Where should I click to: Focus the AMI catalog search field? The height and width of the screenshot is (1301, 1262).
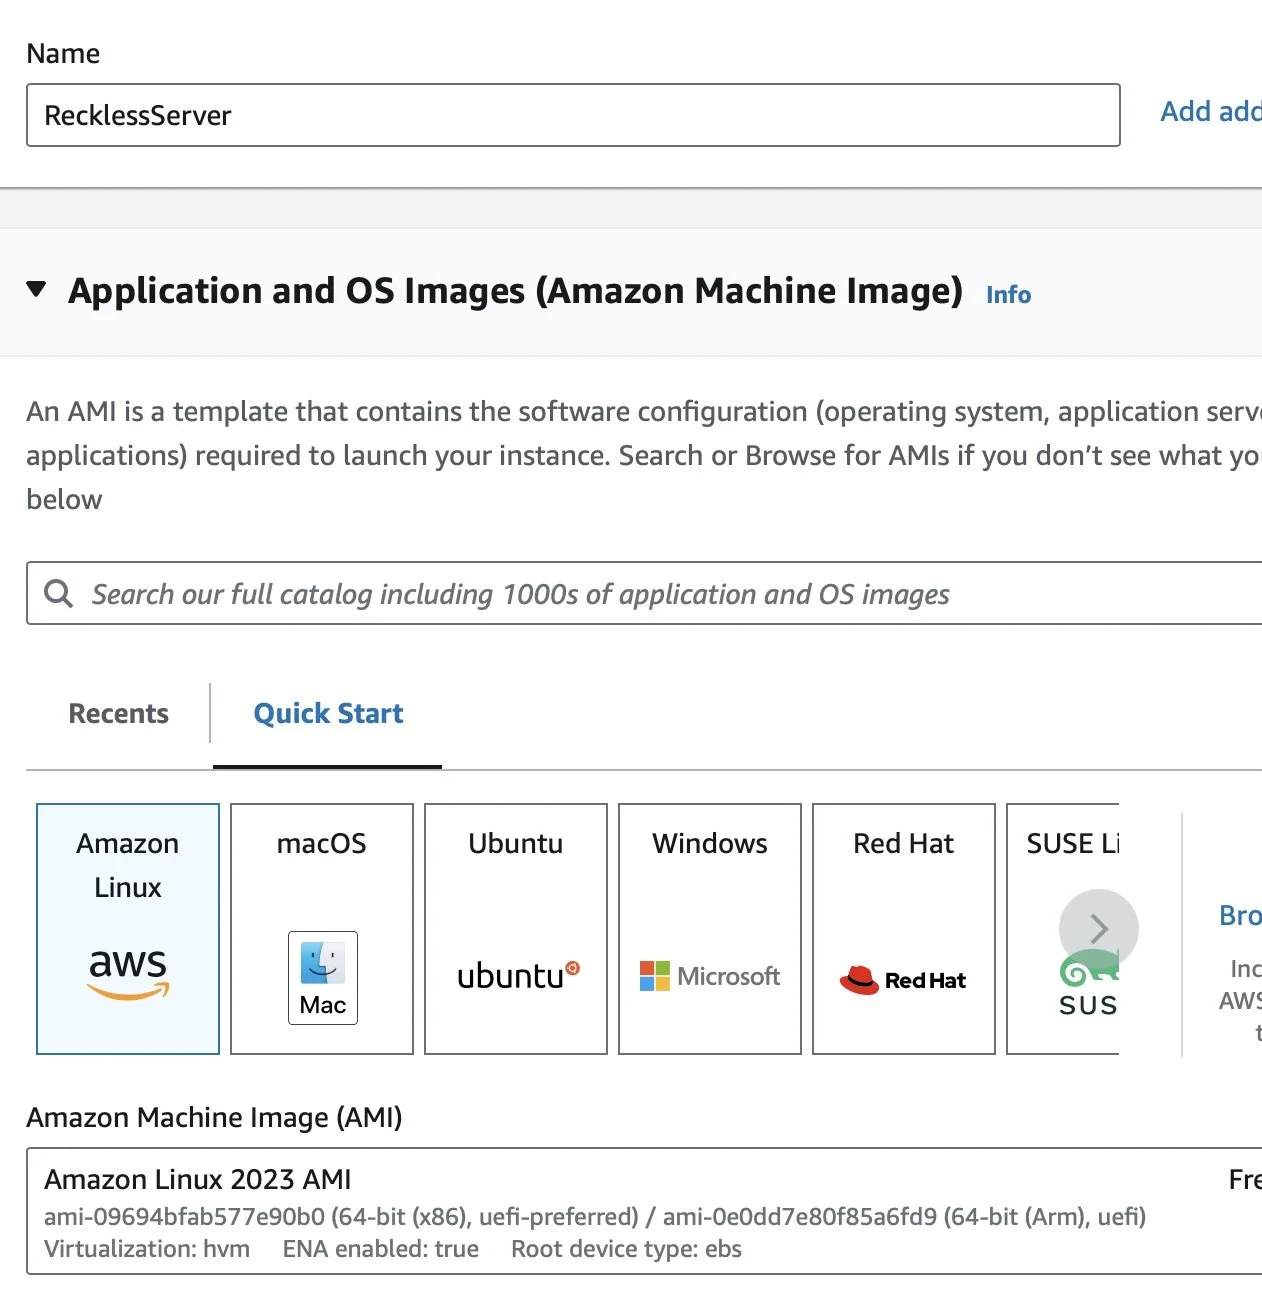pos(644,593)
